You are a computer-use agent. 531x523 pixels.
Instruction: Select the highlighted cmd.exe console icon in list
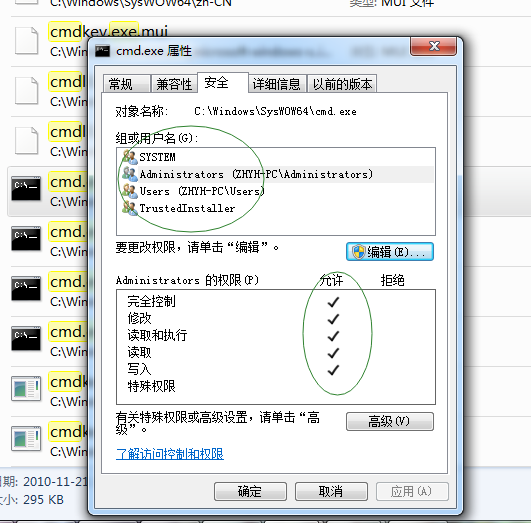(x=26, y=189)
